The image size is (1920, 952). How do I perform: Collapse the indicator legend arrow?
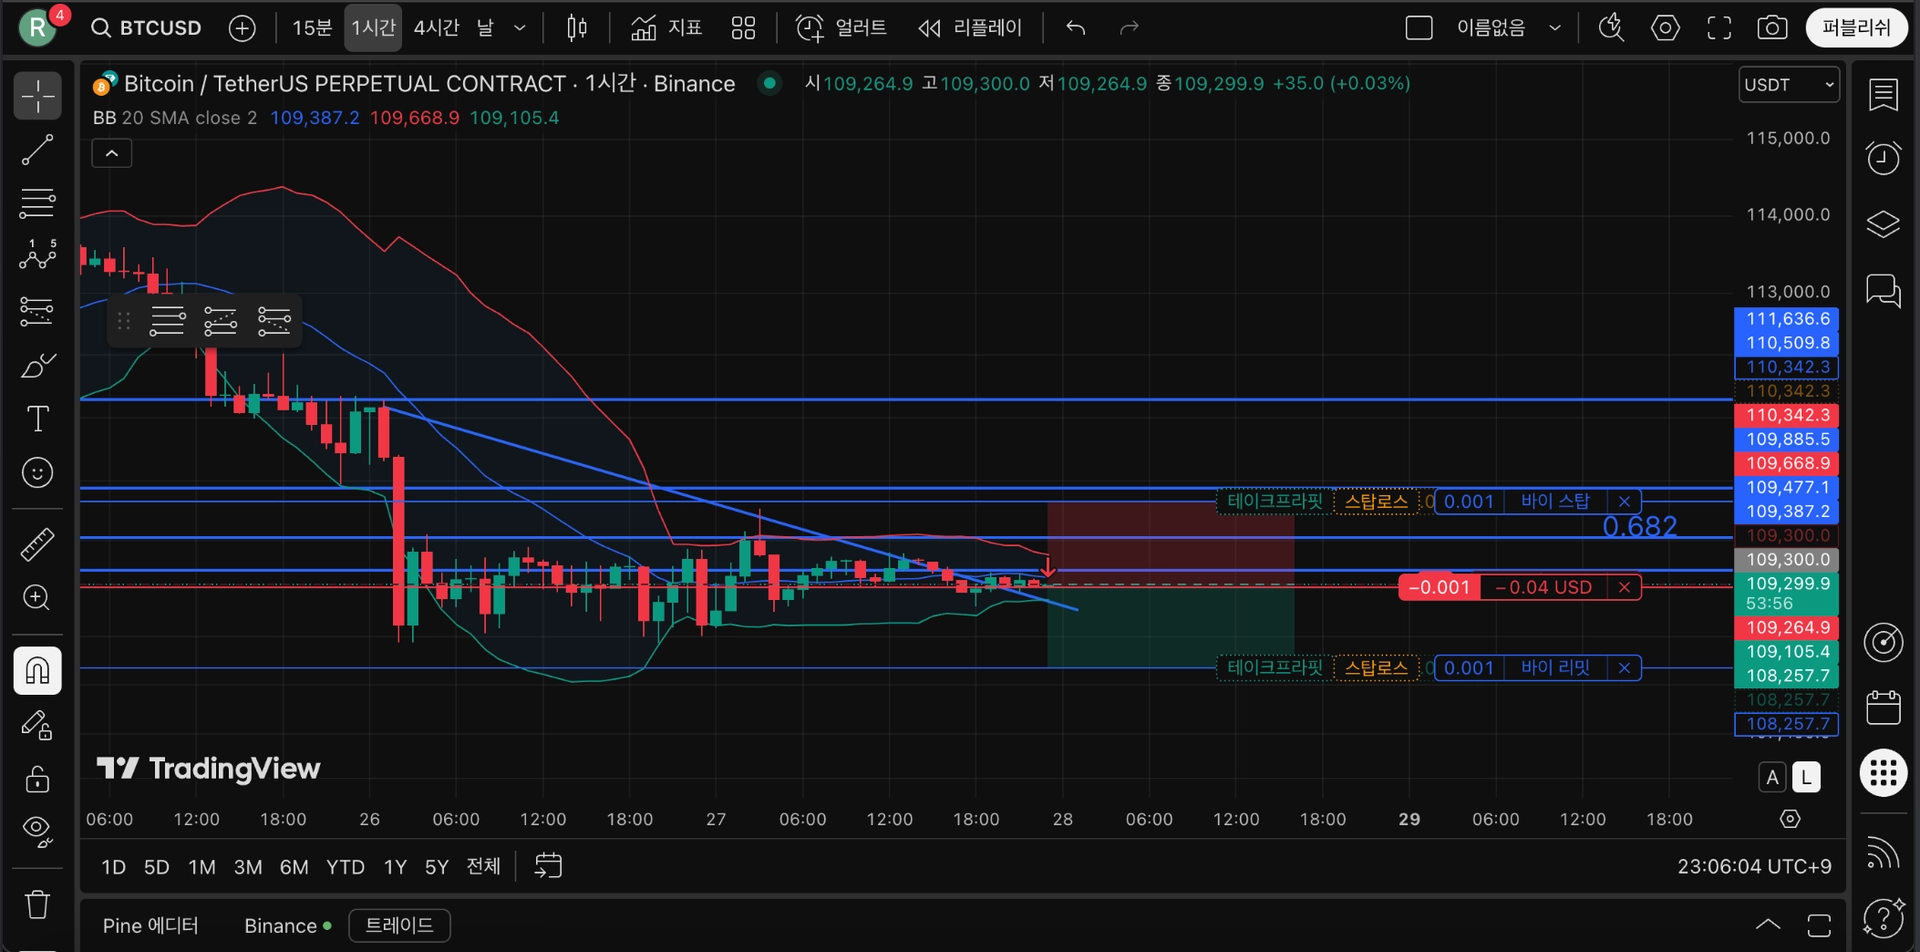click(112, 153)
